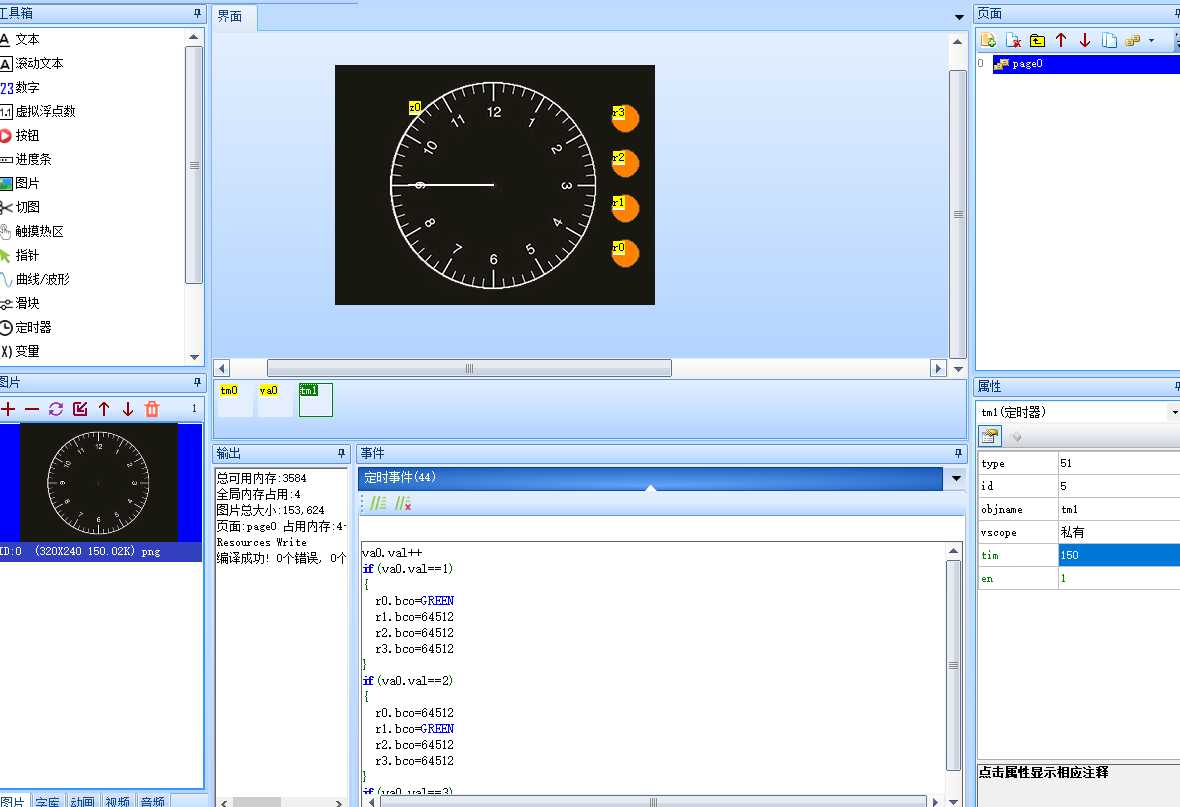Select the 虚拟浮点数 float component

(x=38, y=111)
